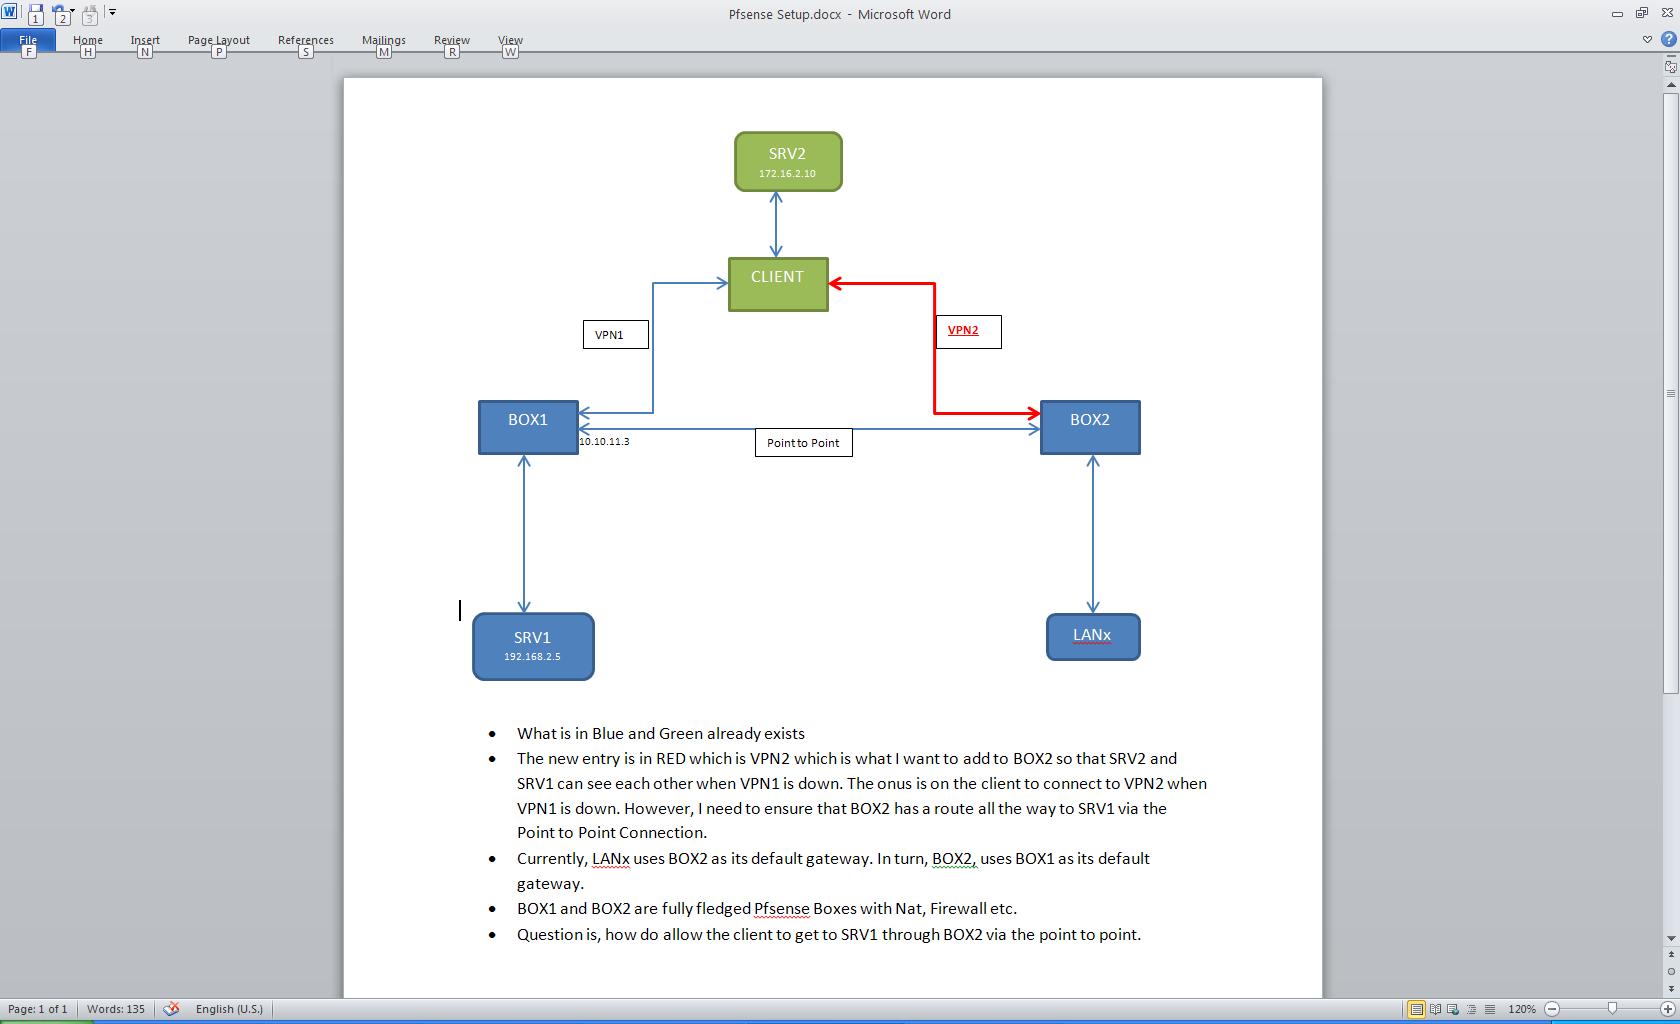The height and width of the screenshot is (1024, 1680).
Task: Click the vertical scrollbar down arrow
Action: coord(1671,938)
